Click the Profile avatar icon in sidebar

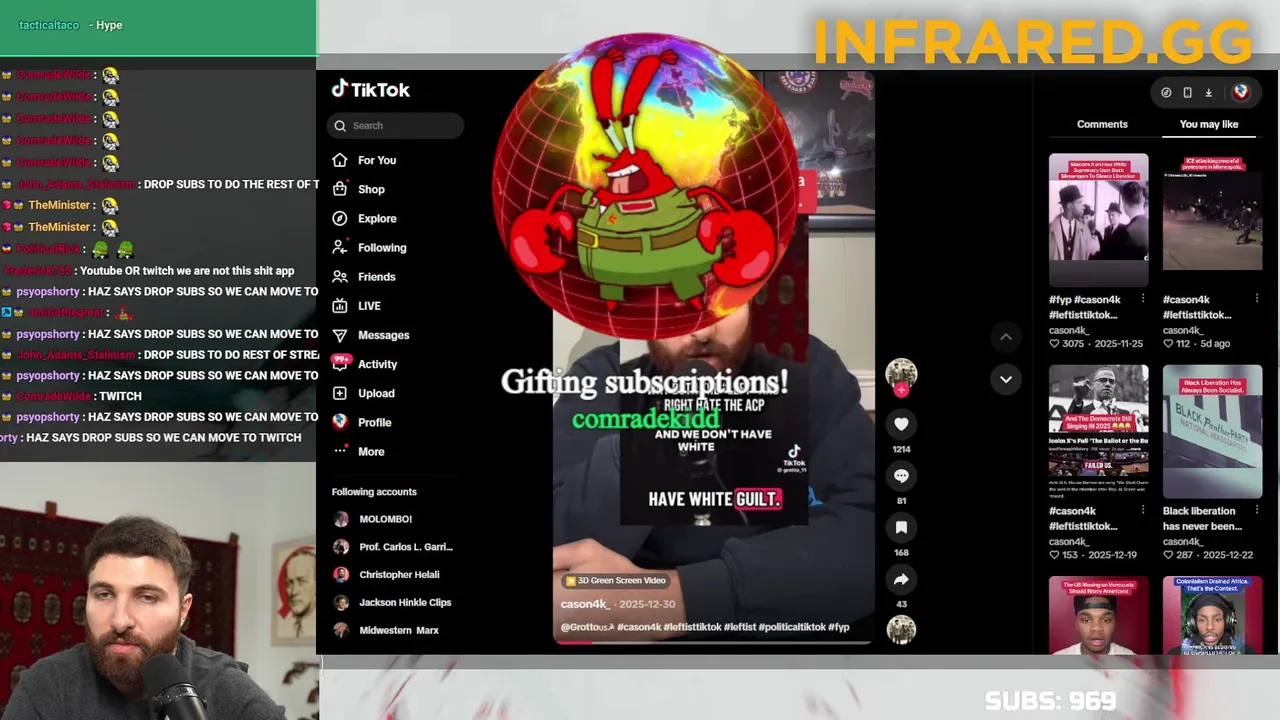pyautogui.click(x=340, y=422)
